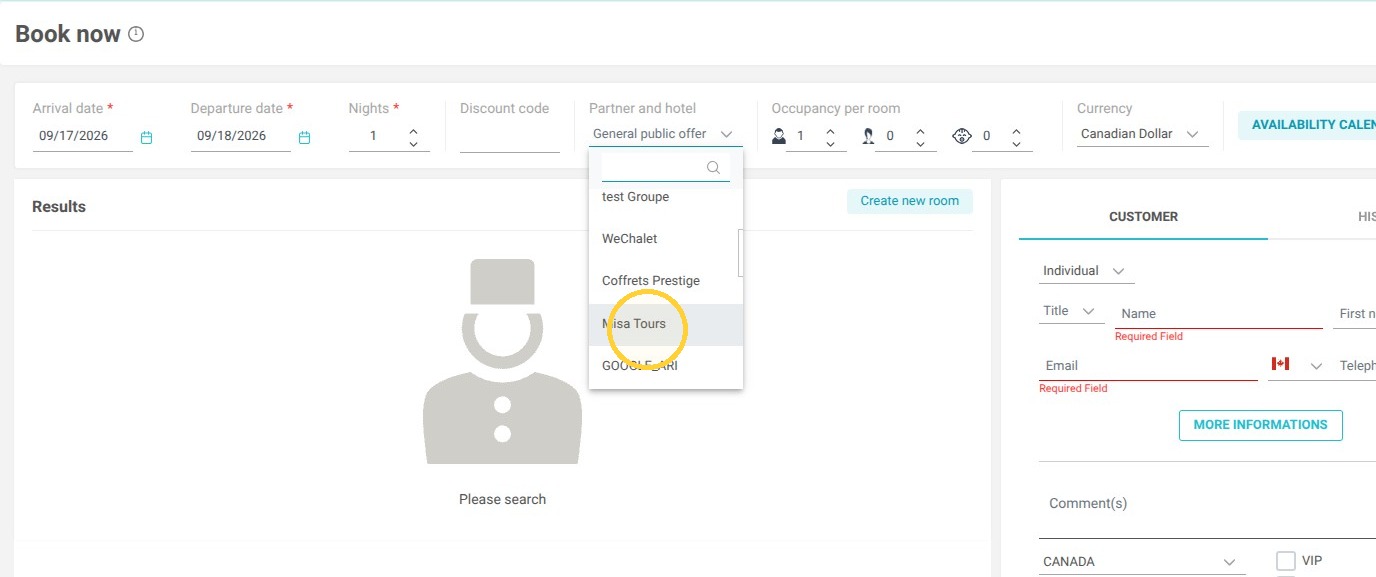This screenshot has width=1376, height=577.
Task: Decrease baby count with down arrow
Action: pos(1016,144)
